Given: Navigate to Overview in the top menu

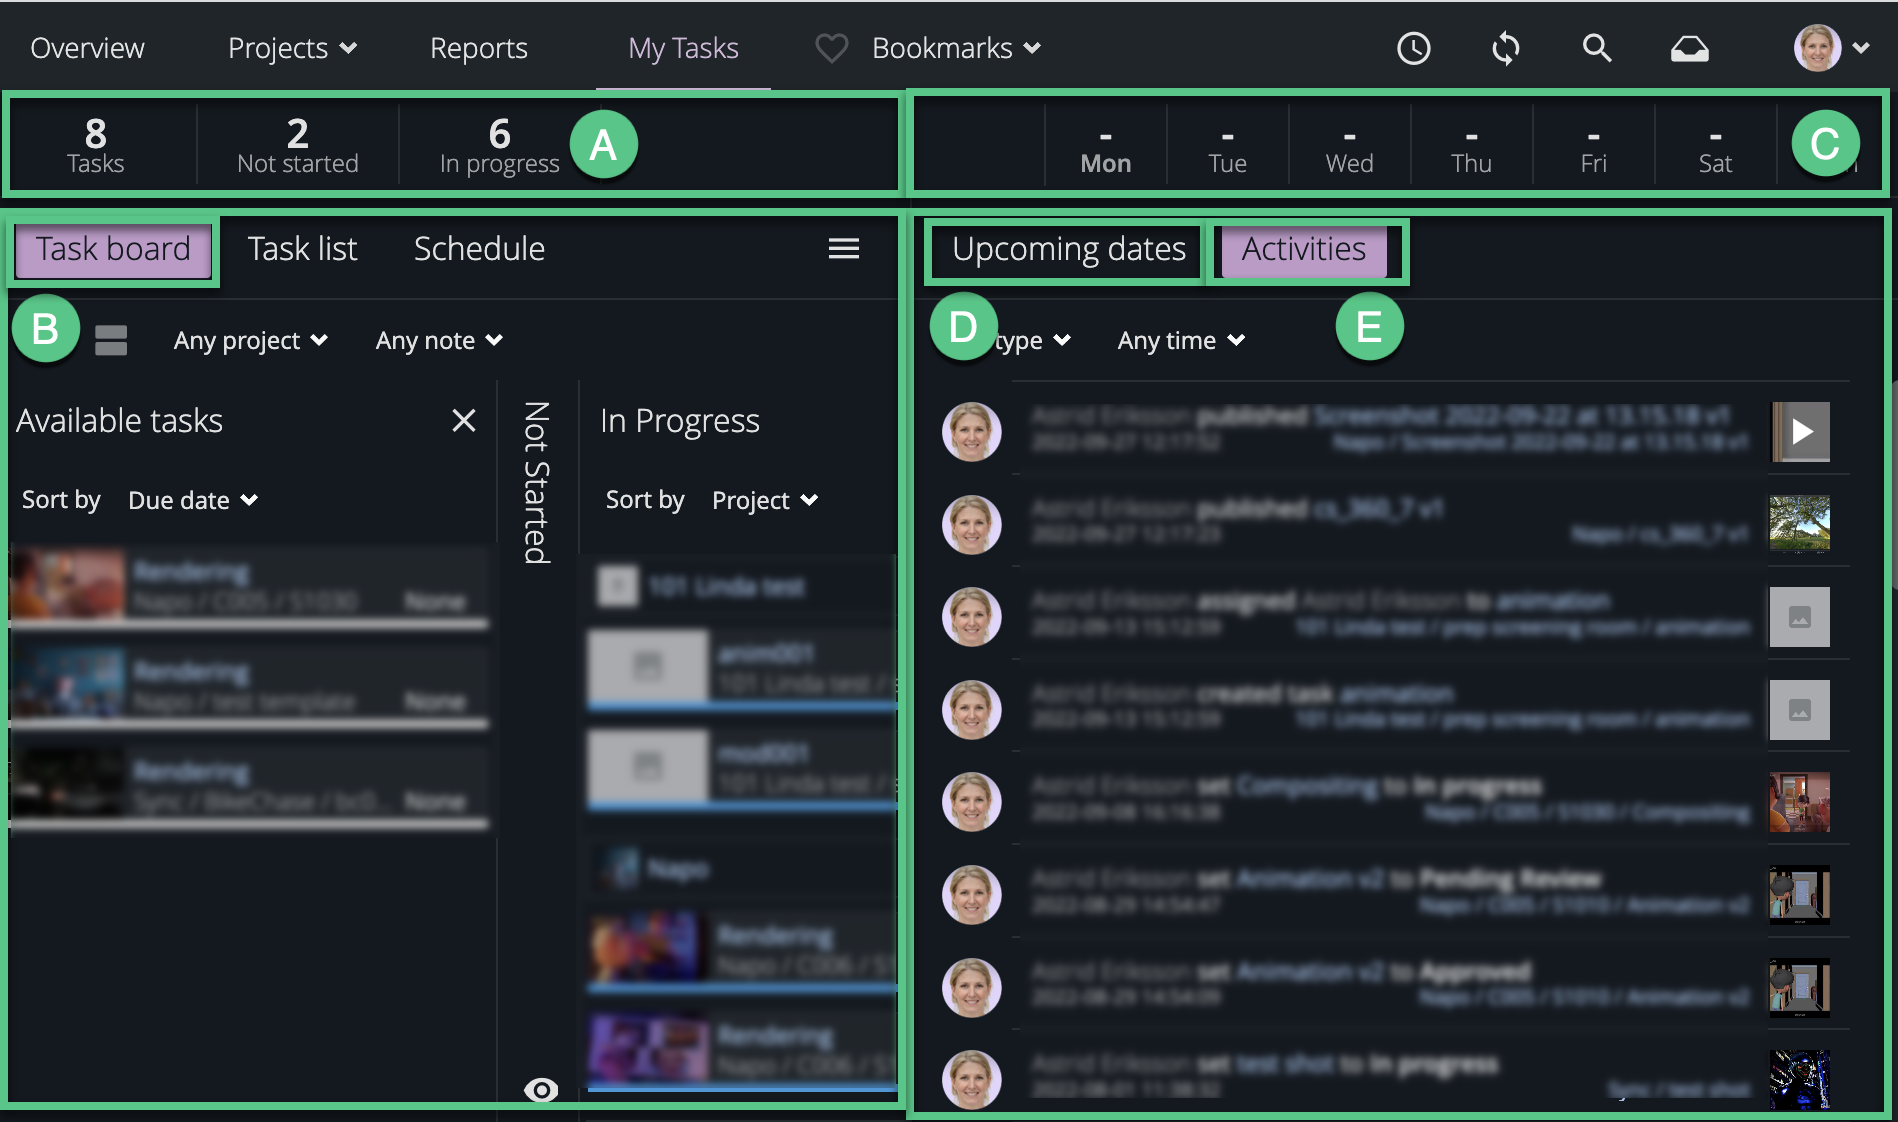Looking at the screenshot, I should [86, 47].
